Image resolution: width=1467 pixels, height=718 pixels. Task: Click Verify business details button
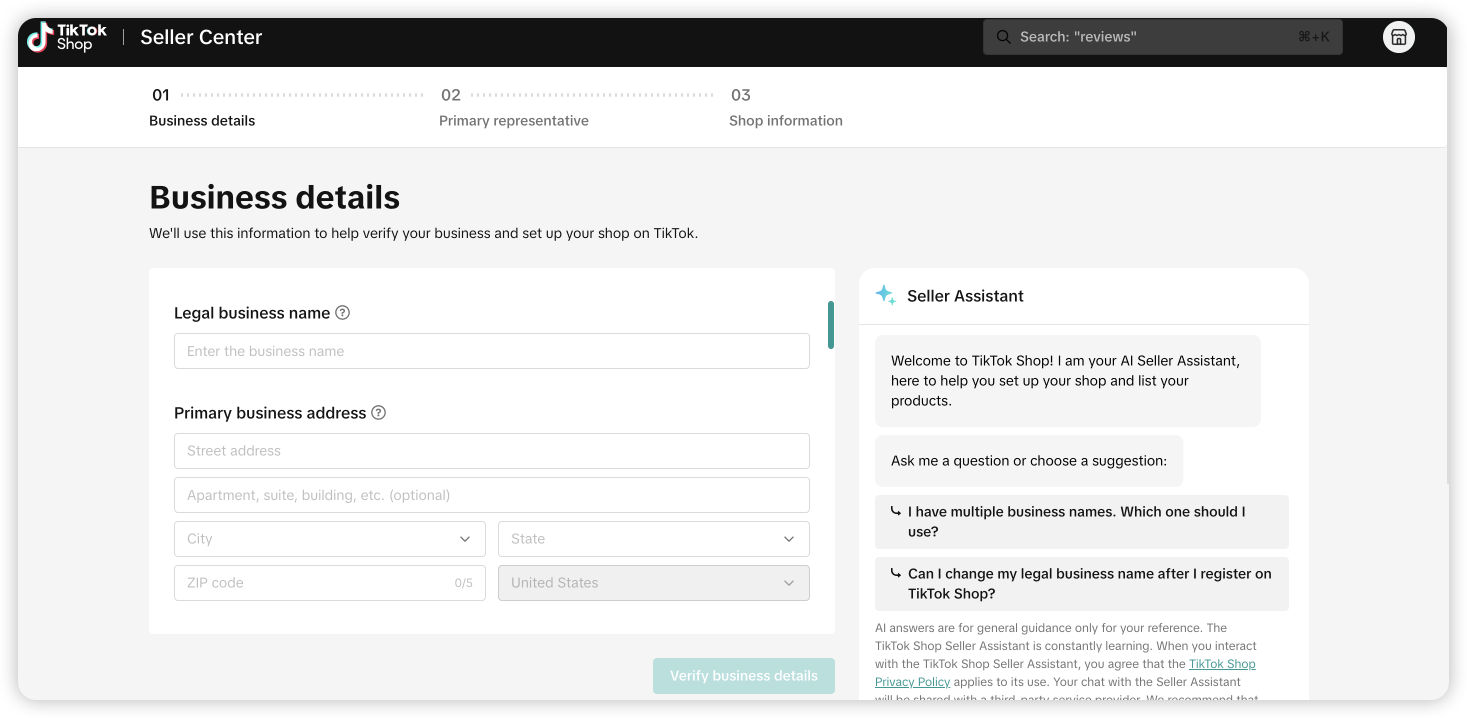pos(744,676)
